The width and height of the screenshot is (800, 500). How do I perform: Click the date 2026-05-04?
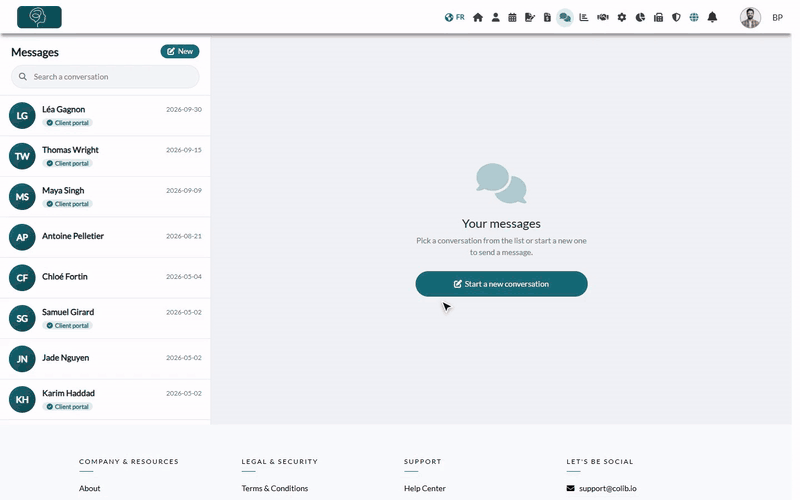[x=184, y=277]
